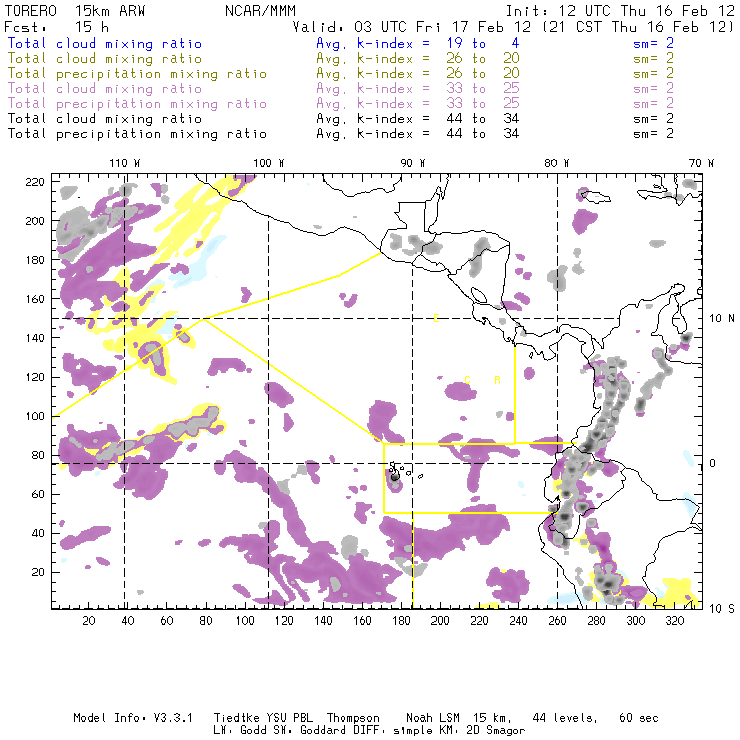Select black 'Total precipitation mixing ratio' legend line
Screen dimensions: 740x740
tap(137, 134)
